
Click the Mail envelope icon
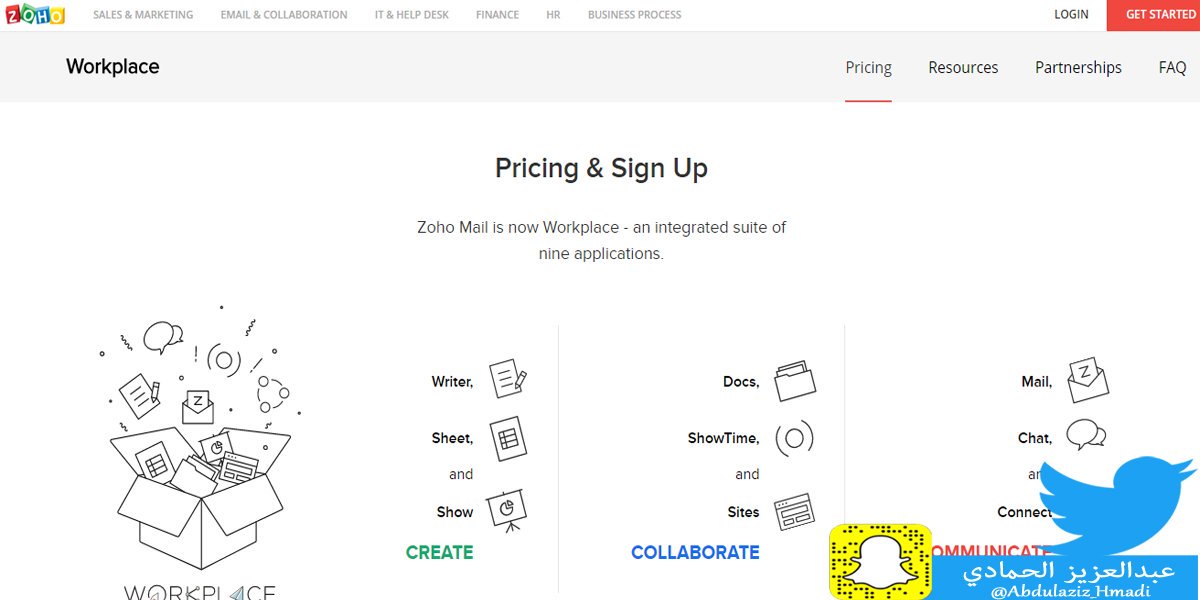pos(1087,380)
